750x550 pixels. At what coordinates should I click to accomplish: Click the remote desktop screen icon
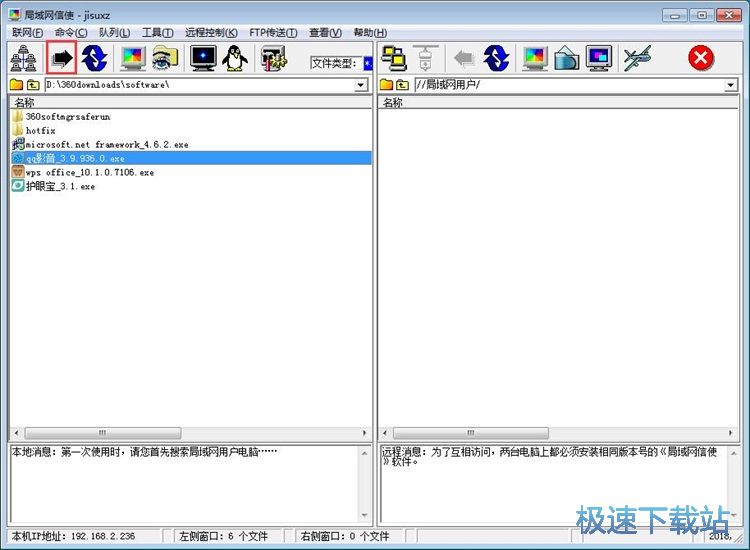pos(599,58)
